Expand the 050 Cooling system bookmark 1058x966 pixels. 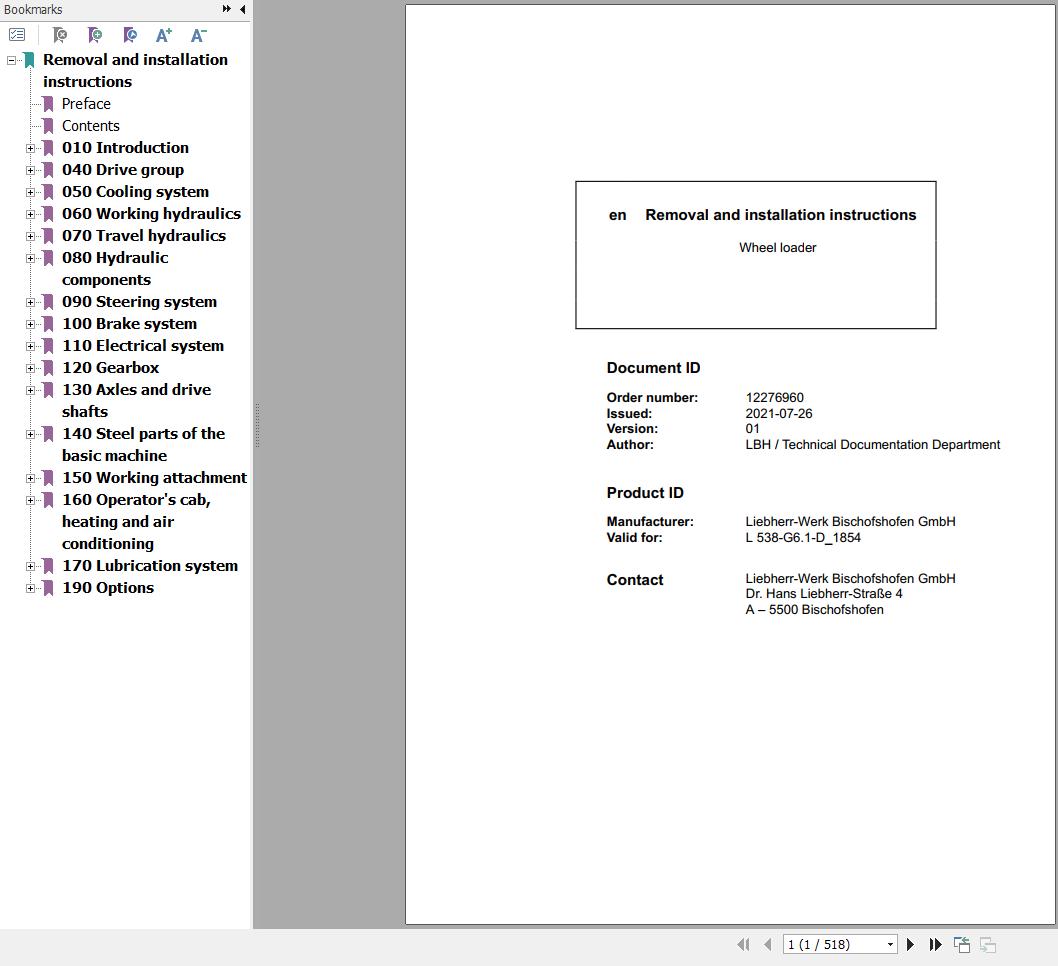[x=30, y=192]
